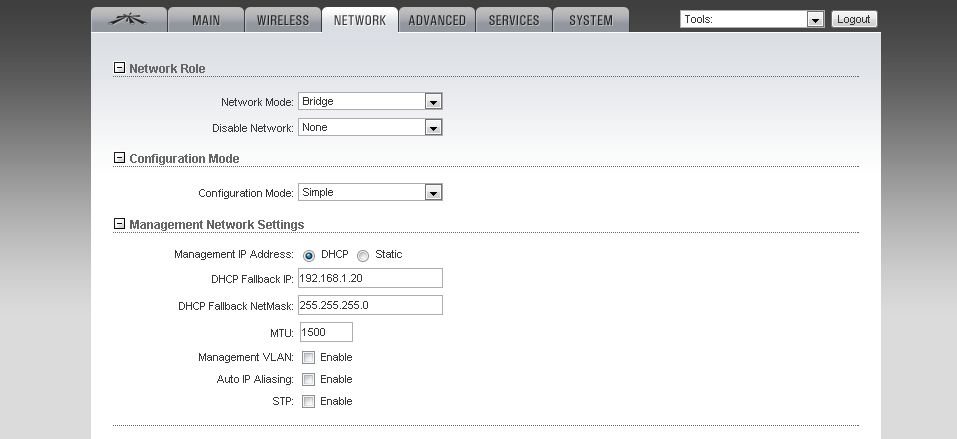
Task: Enable the Management VLAN checkbox
Action: tap(309, 357)
